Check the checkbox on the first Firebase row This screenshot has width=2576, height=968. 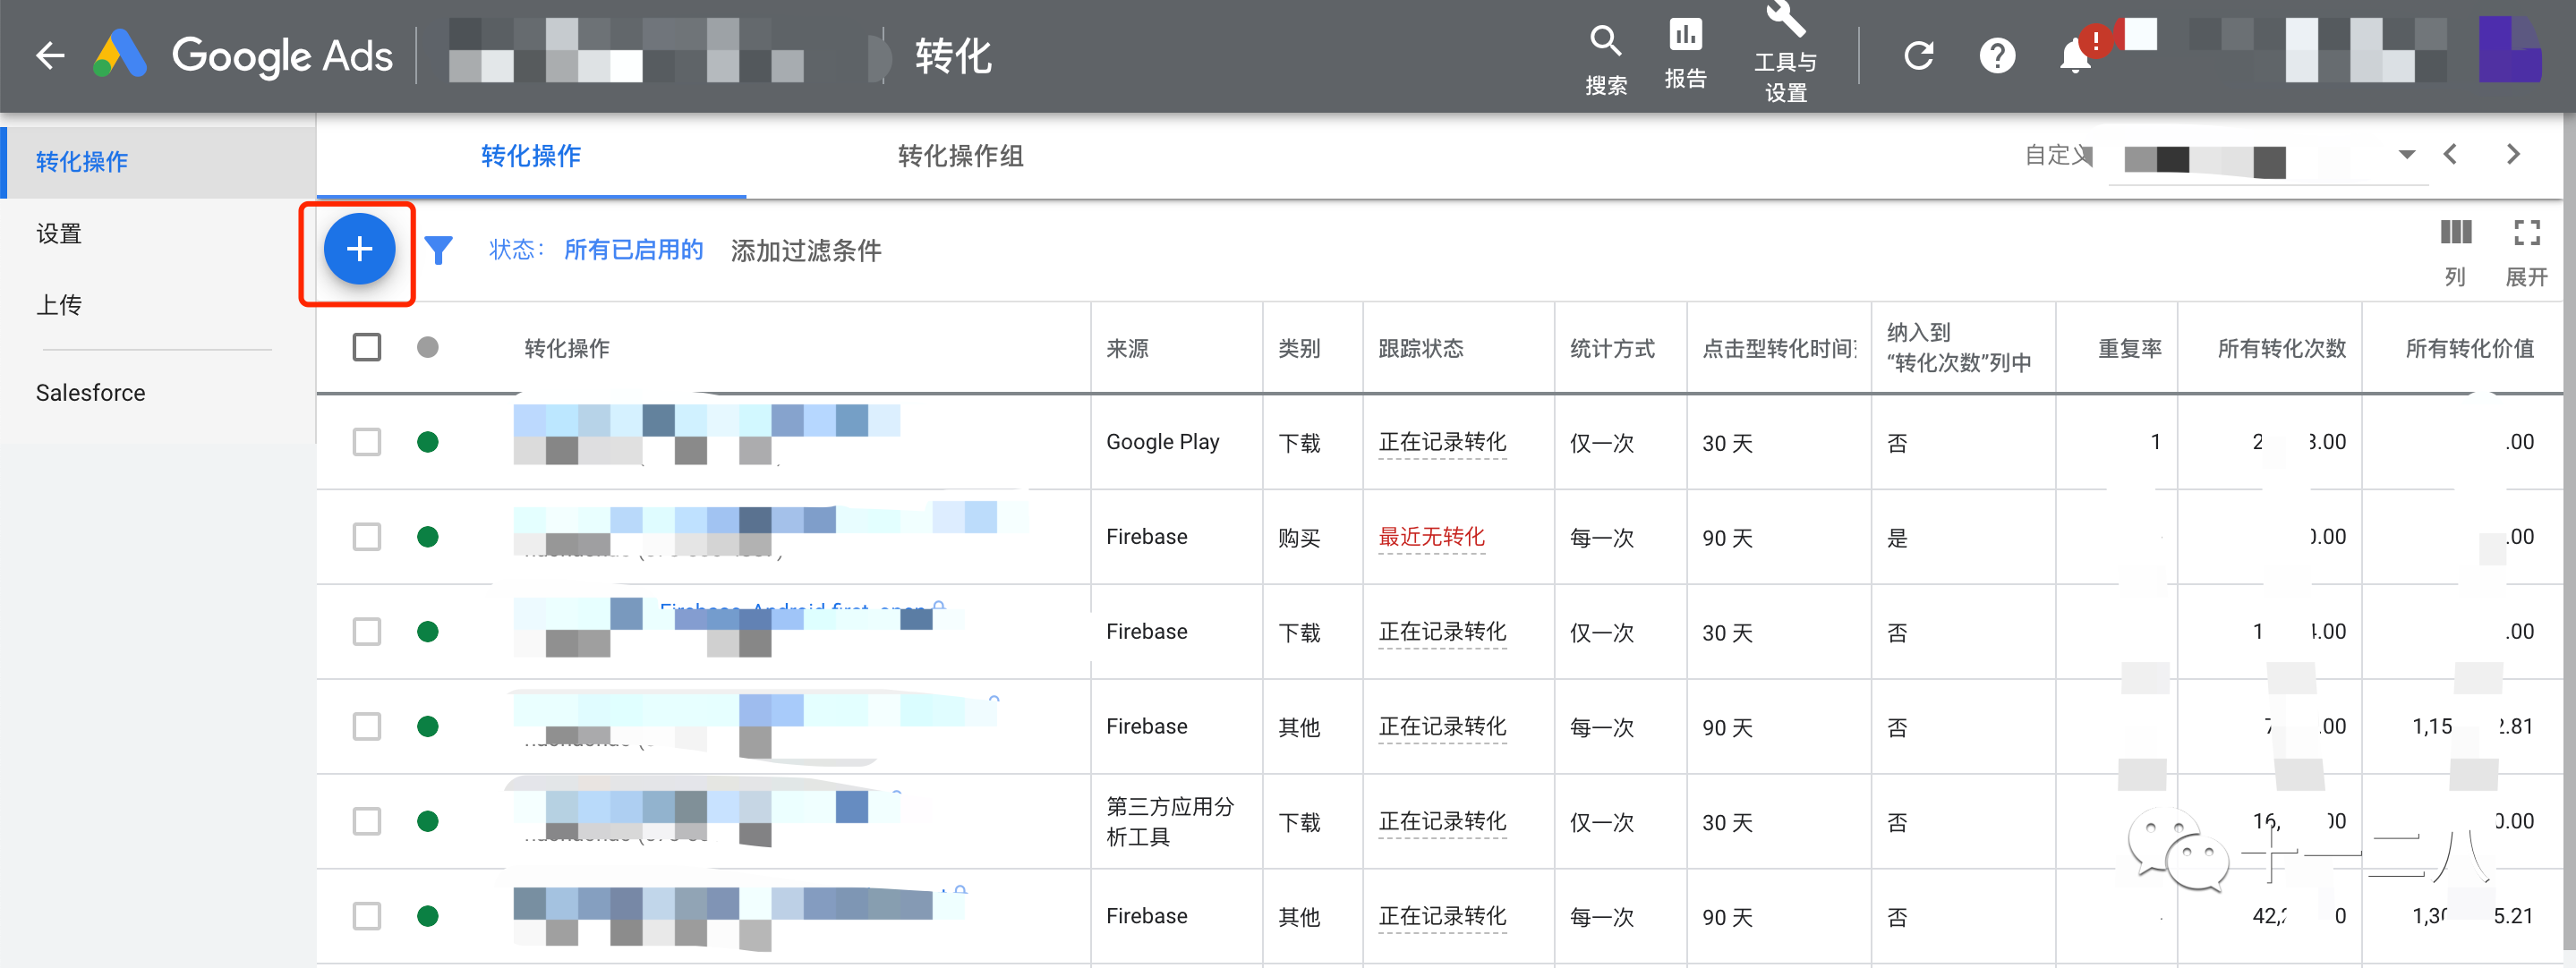pyautogui.click(x=367, y=536)
